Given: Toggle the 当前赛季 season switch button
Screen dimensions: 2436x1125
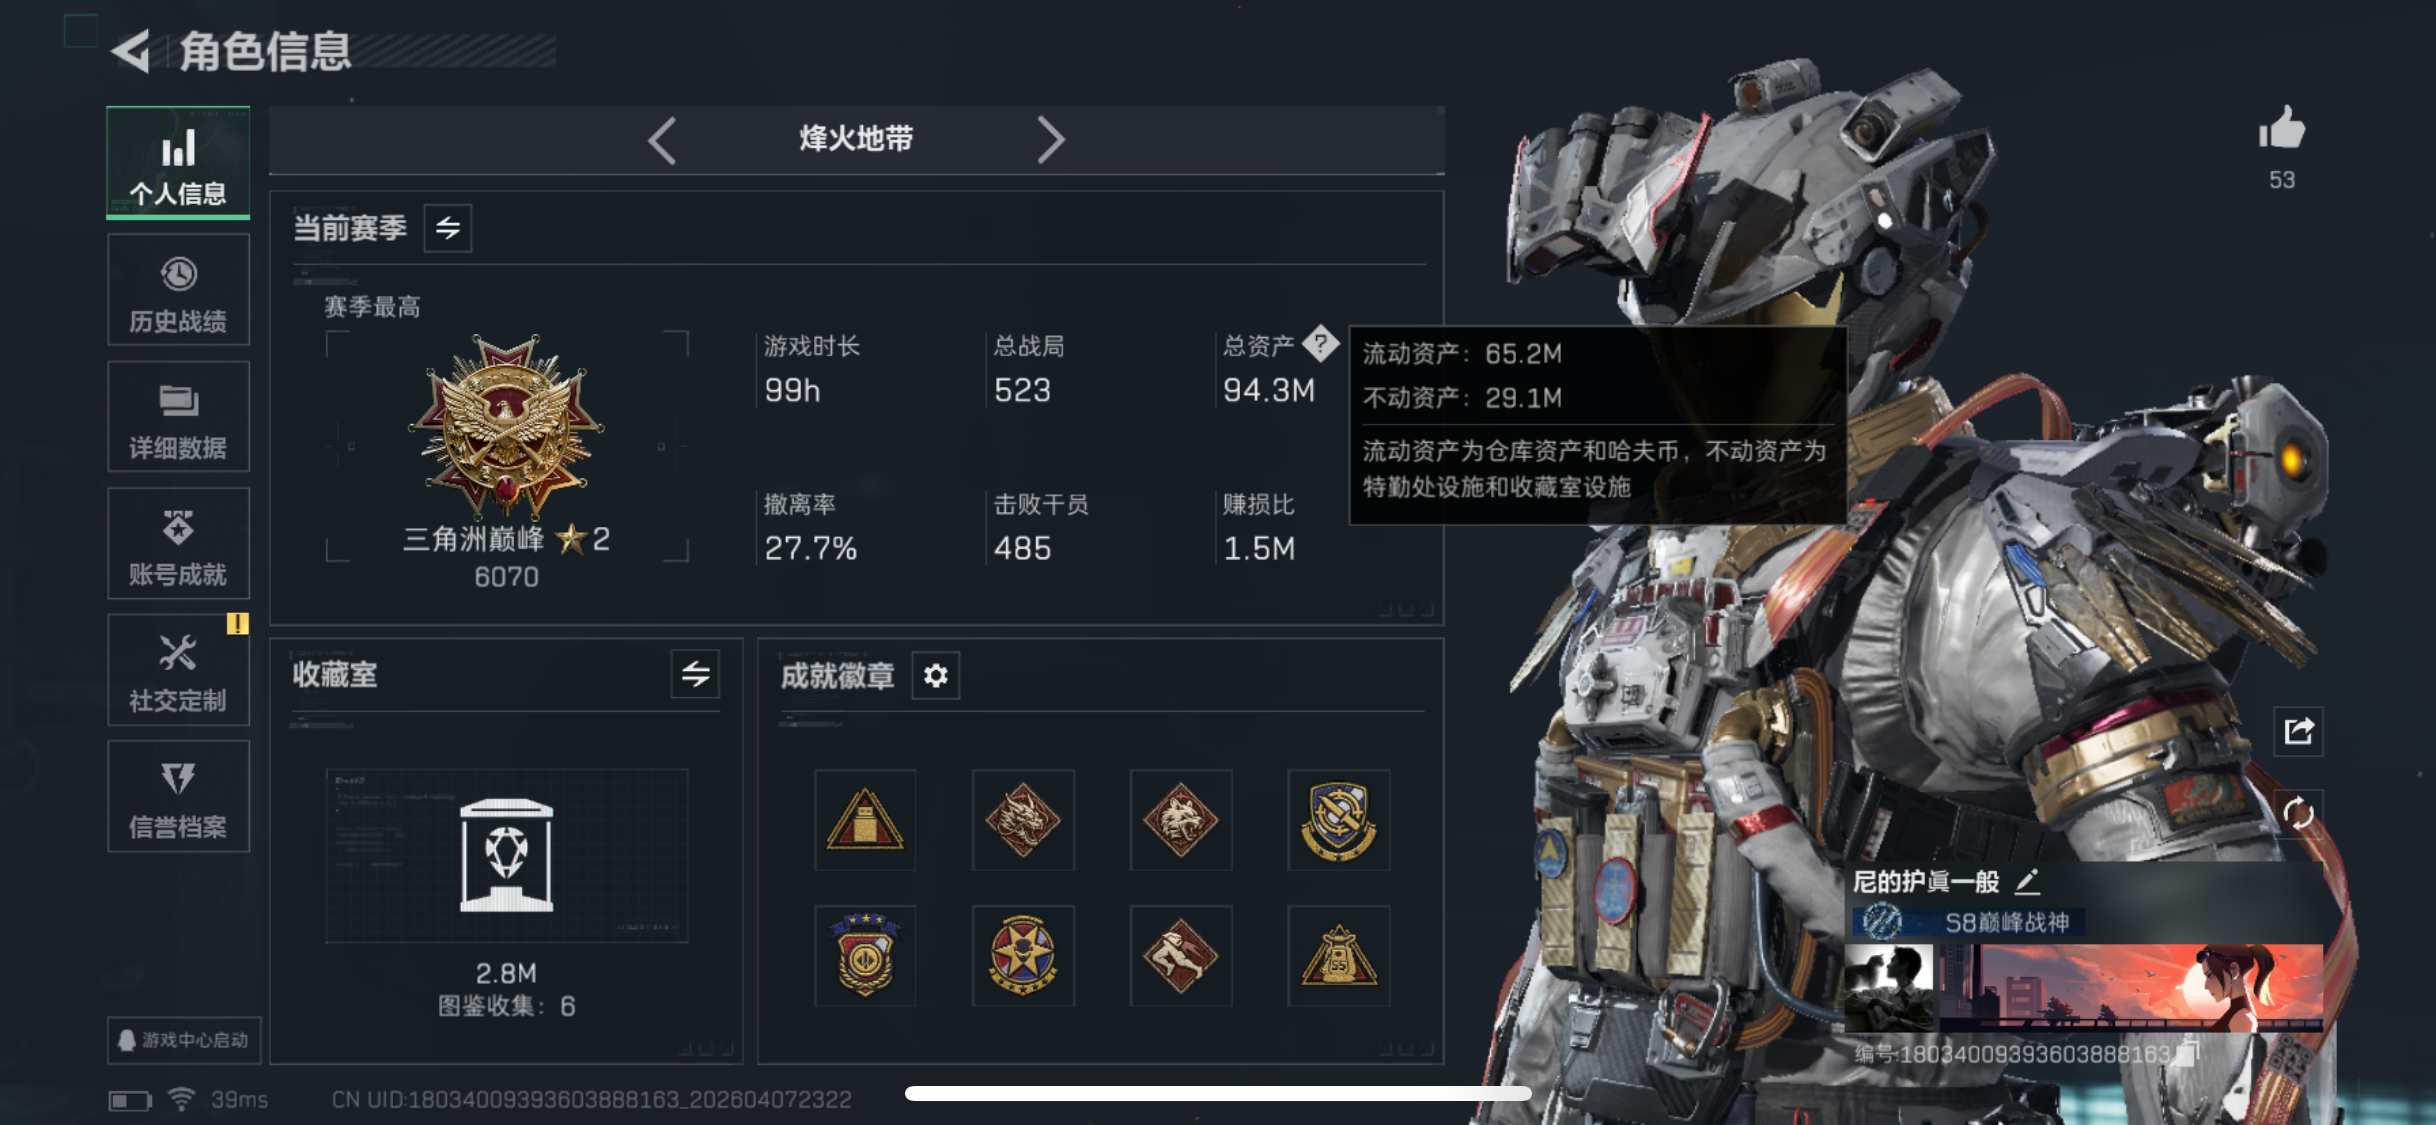Looking at the screenshot, I should pos(448,228).
